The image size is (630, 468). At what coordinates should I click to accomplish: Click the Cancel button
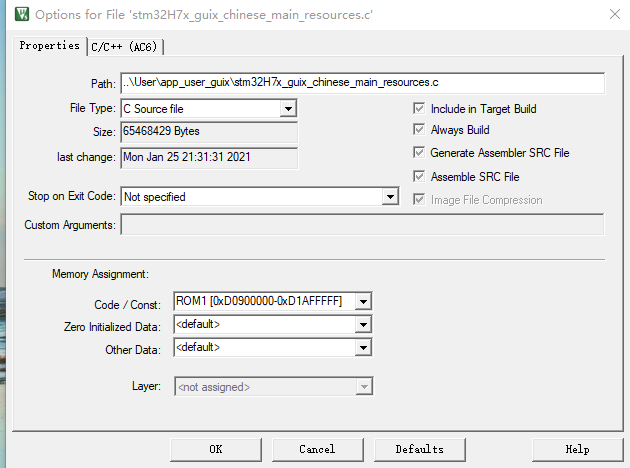317,450
